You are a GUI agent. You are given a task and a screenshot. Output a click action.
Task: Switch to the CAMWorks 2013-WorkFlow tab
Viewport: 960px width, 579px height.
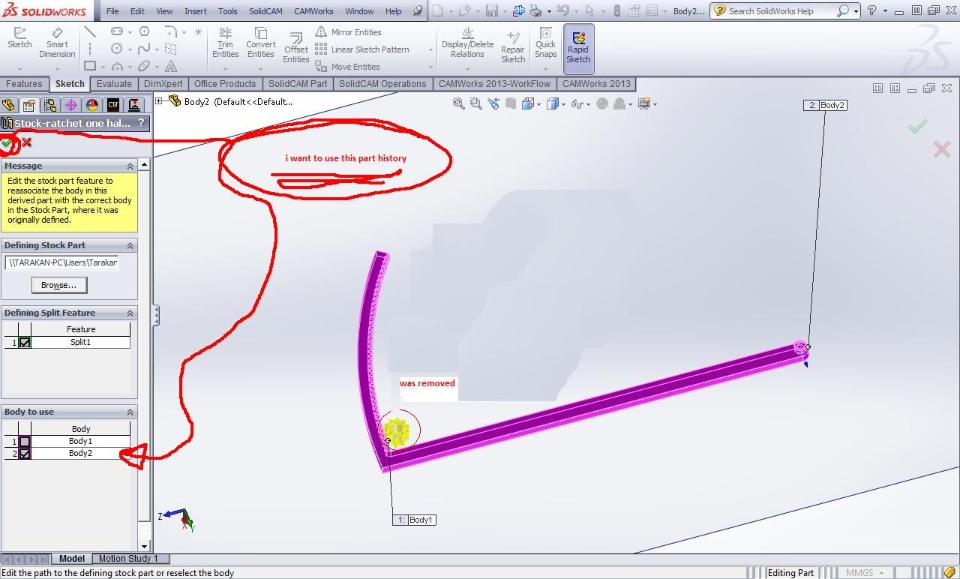pos(495,84)
